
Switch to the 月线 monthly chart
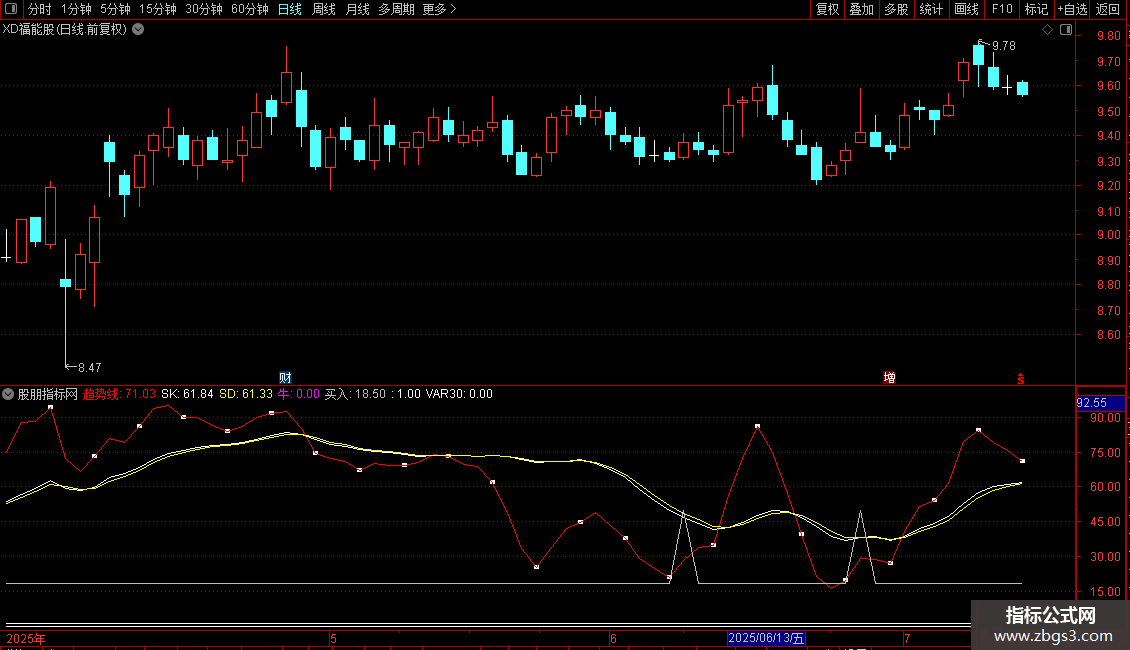(x=357, y=10)
